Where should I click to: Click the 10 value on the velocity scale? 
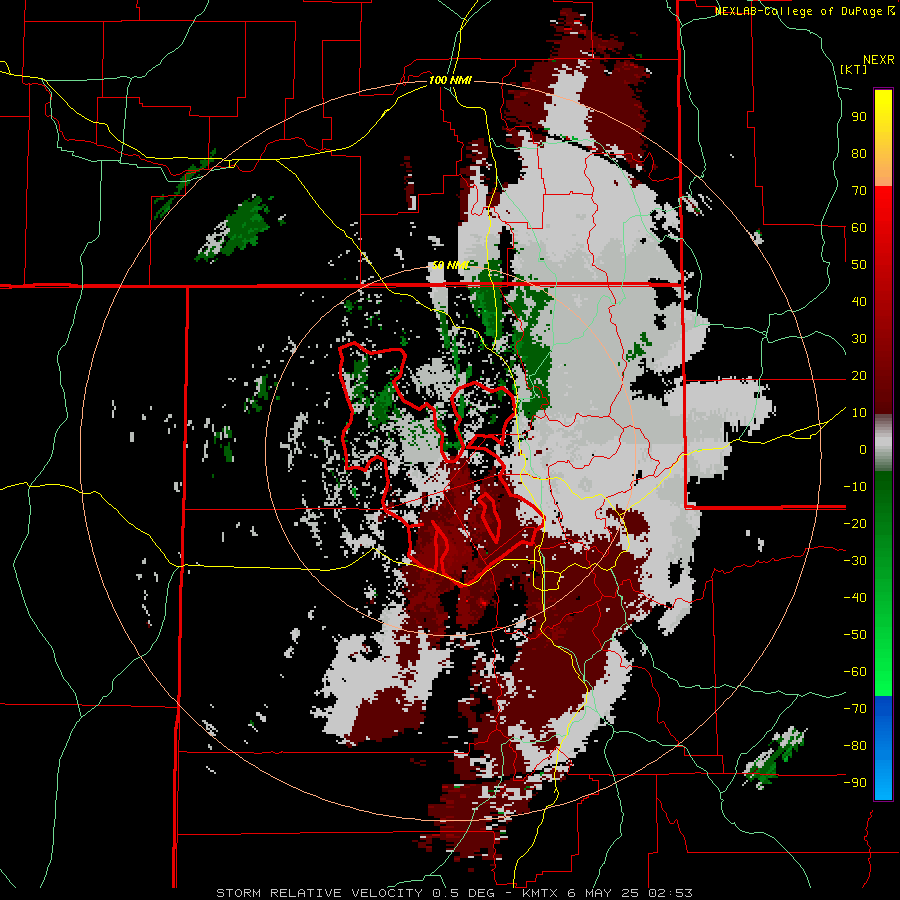[859, 413]
